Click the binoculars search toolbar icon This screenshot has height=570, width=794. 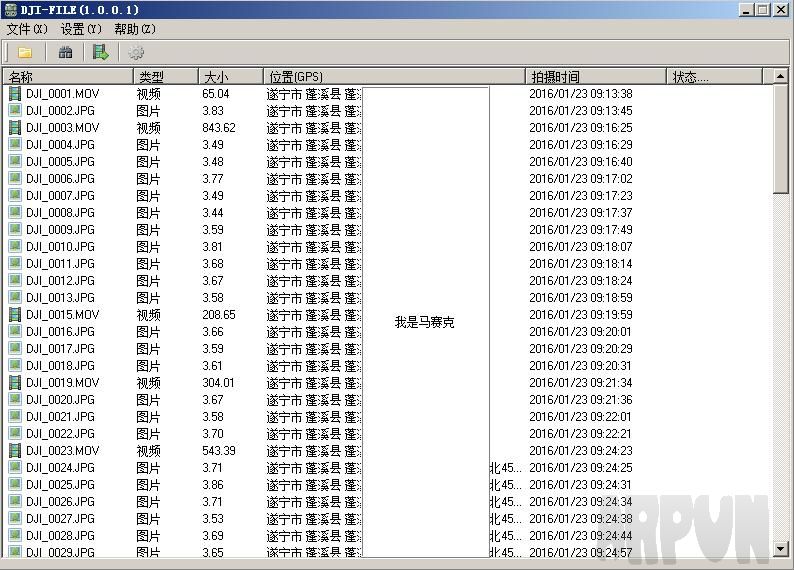tap(66, 53)
